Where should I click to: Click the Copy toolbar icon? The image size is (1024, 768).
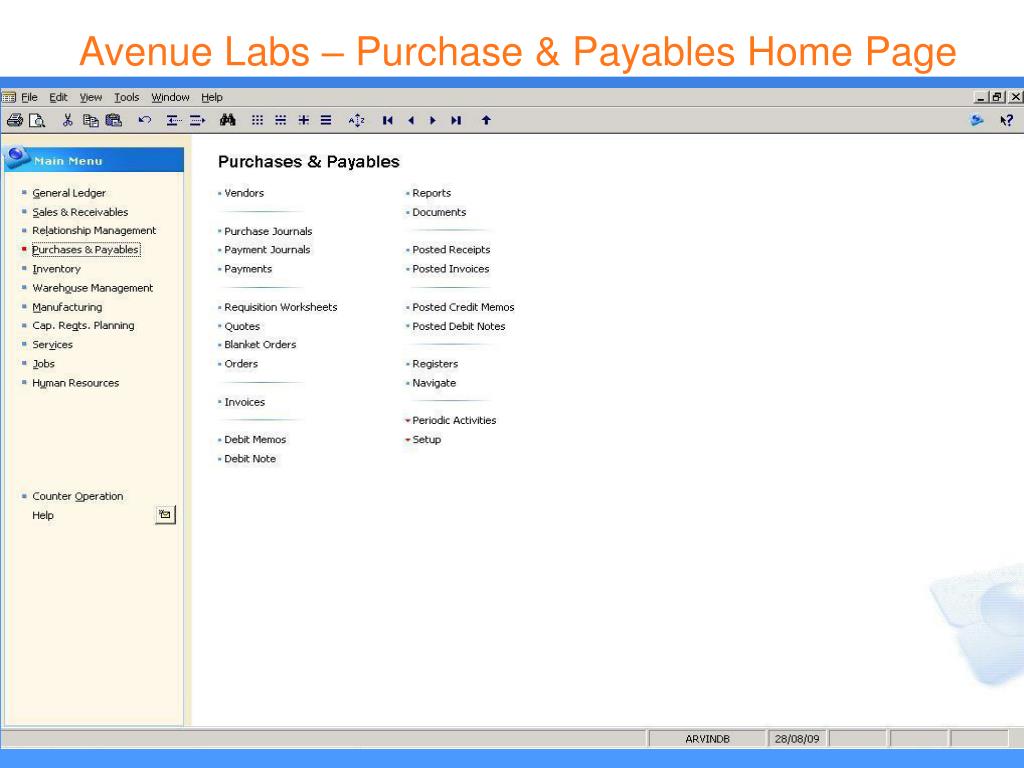coord(91,120)
